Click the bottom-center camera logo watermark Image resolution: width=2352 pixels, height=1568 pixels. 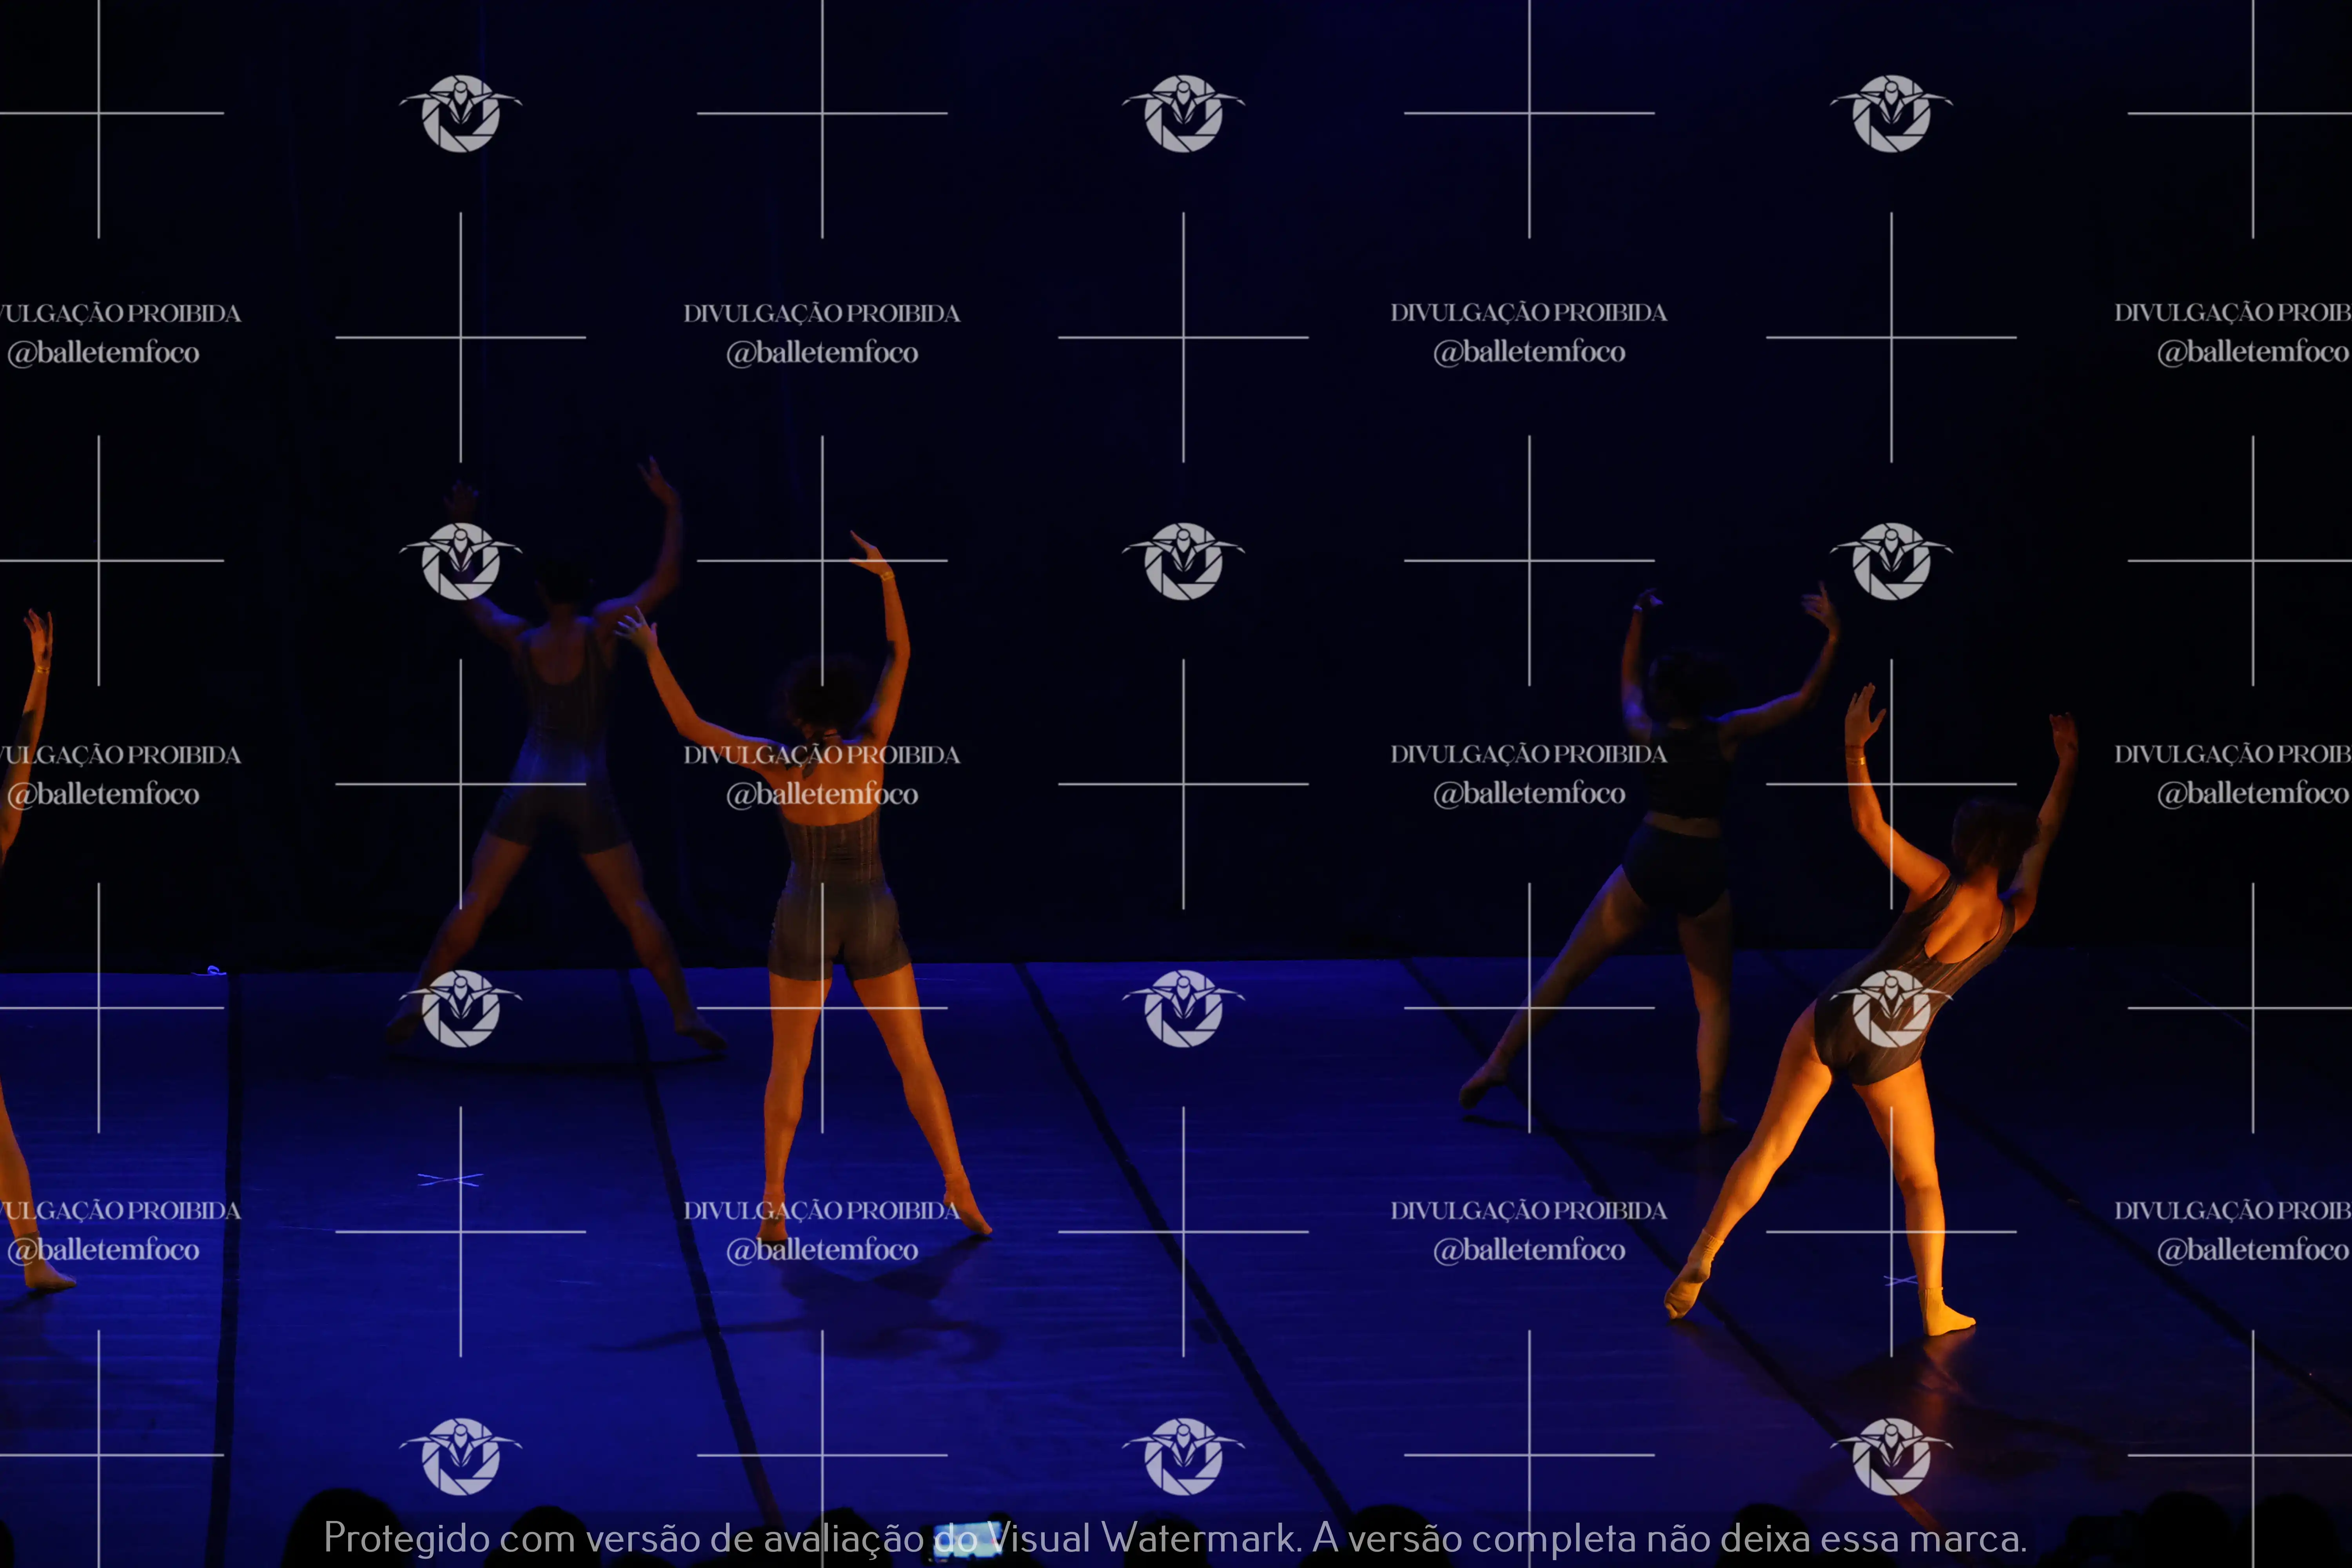1183,1456
